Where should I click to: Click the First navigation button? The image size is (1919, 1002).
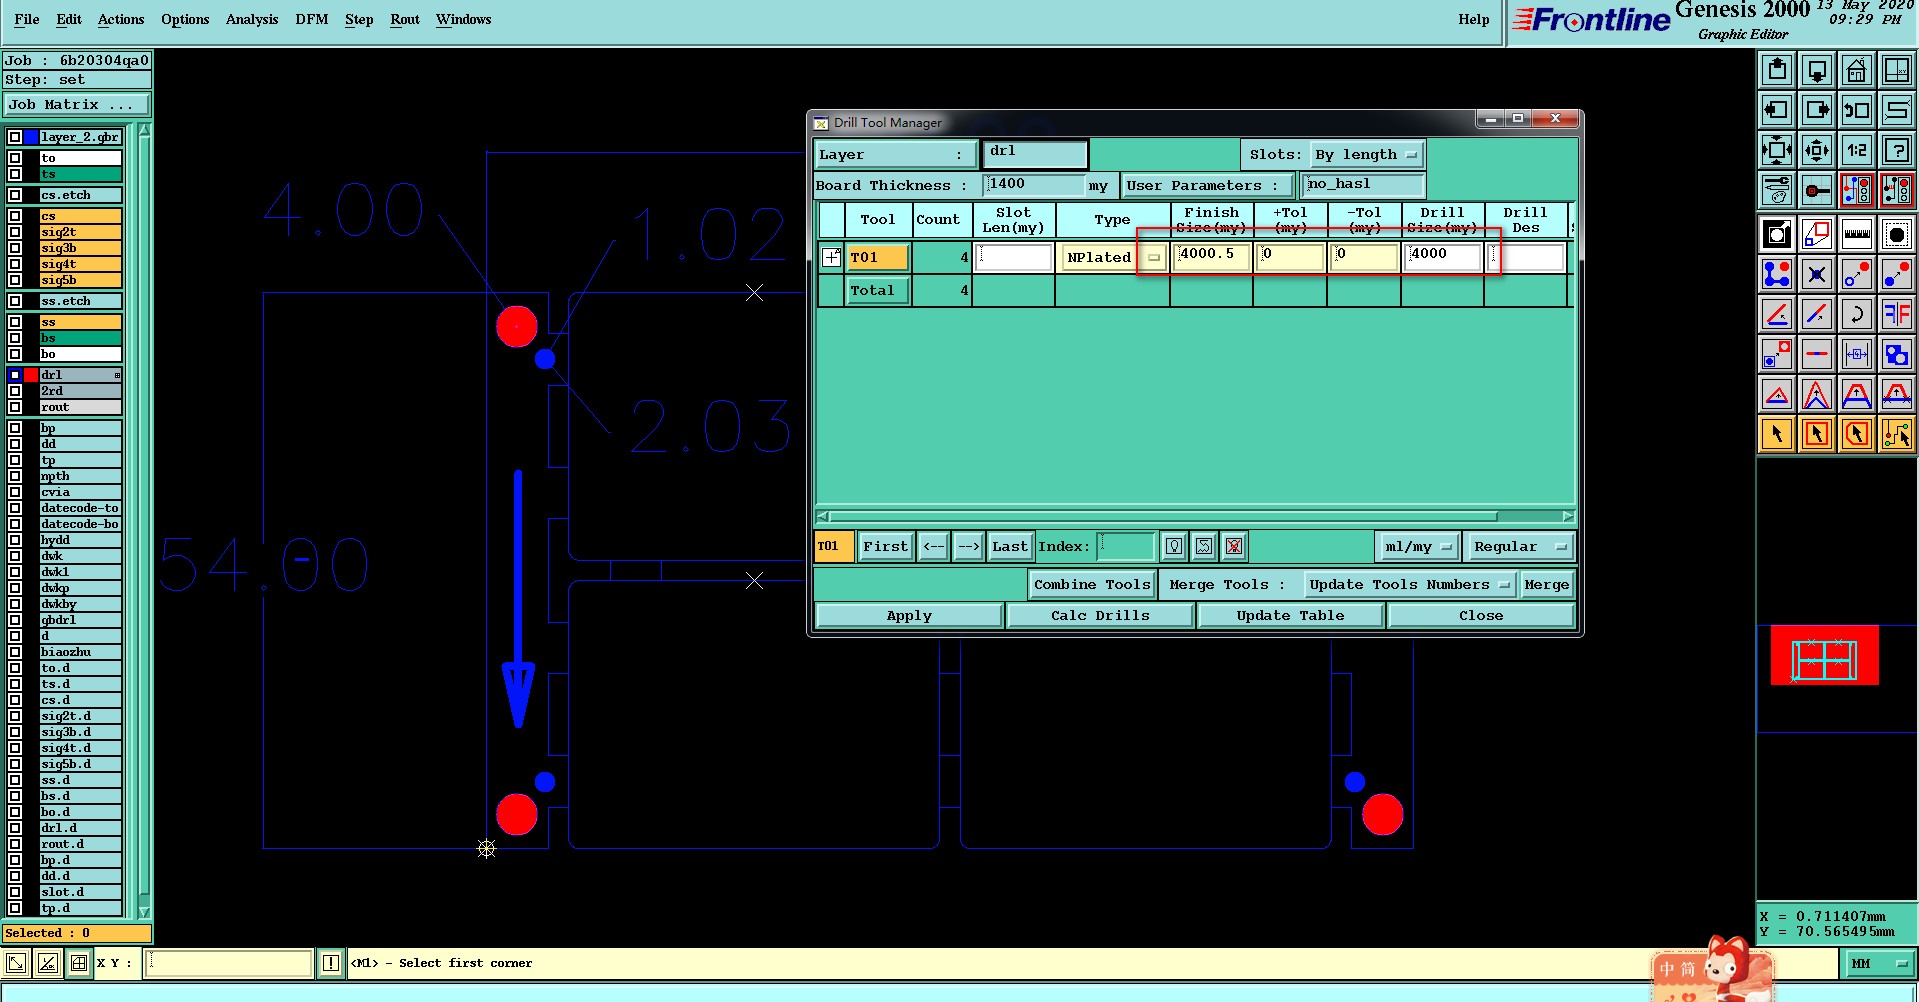pyautogui.click(x=886, y=546)
